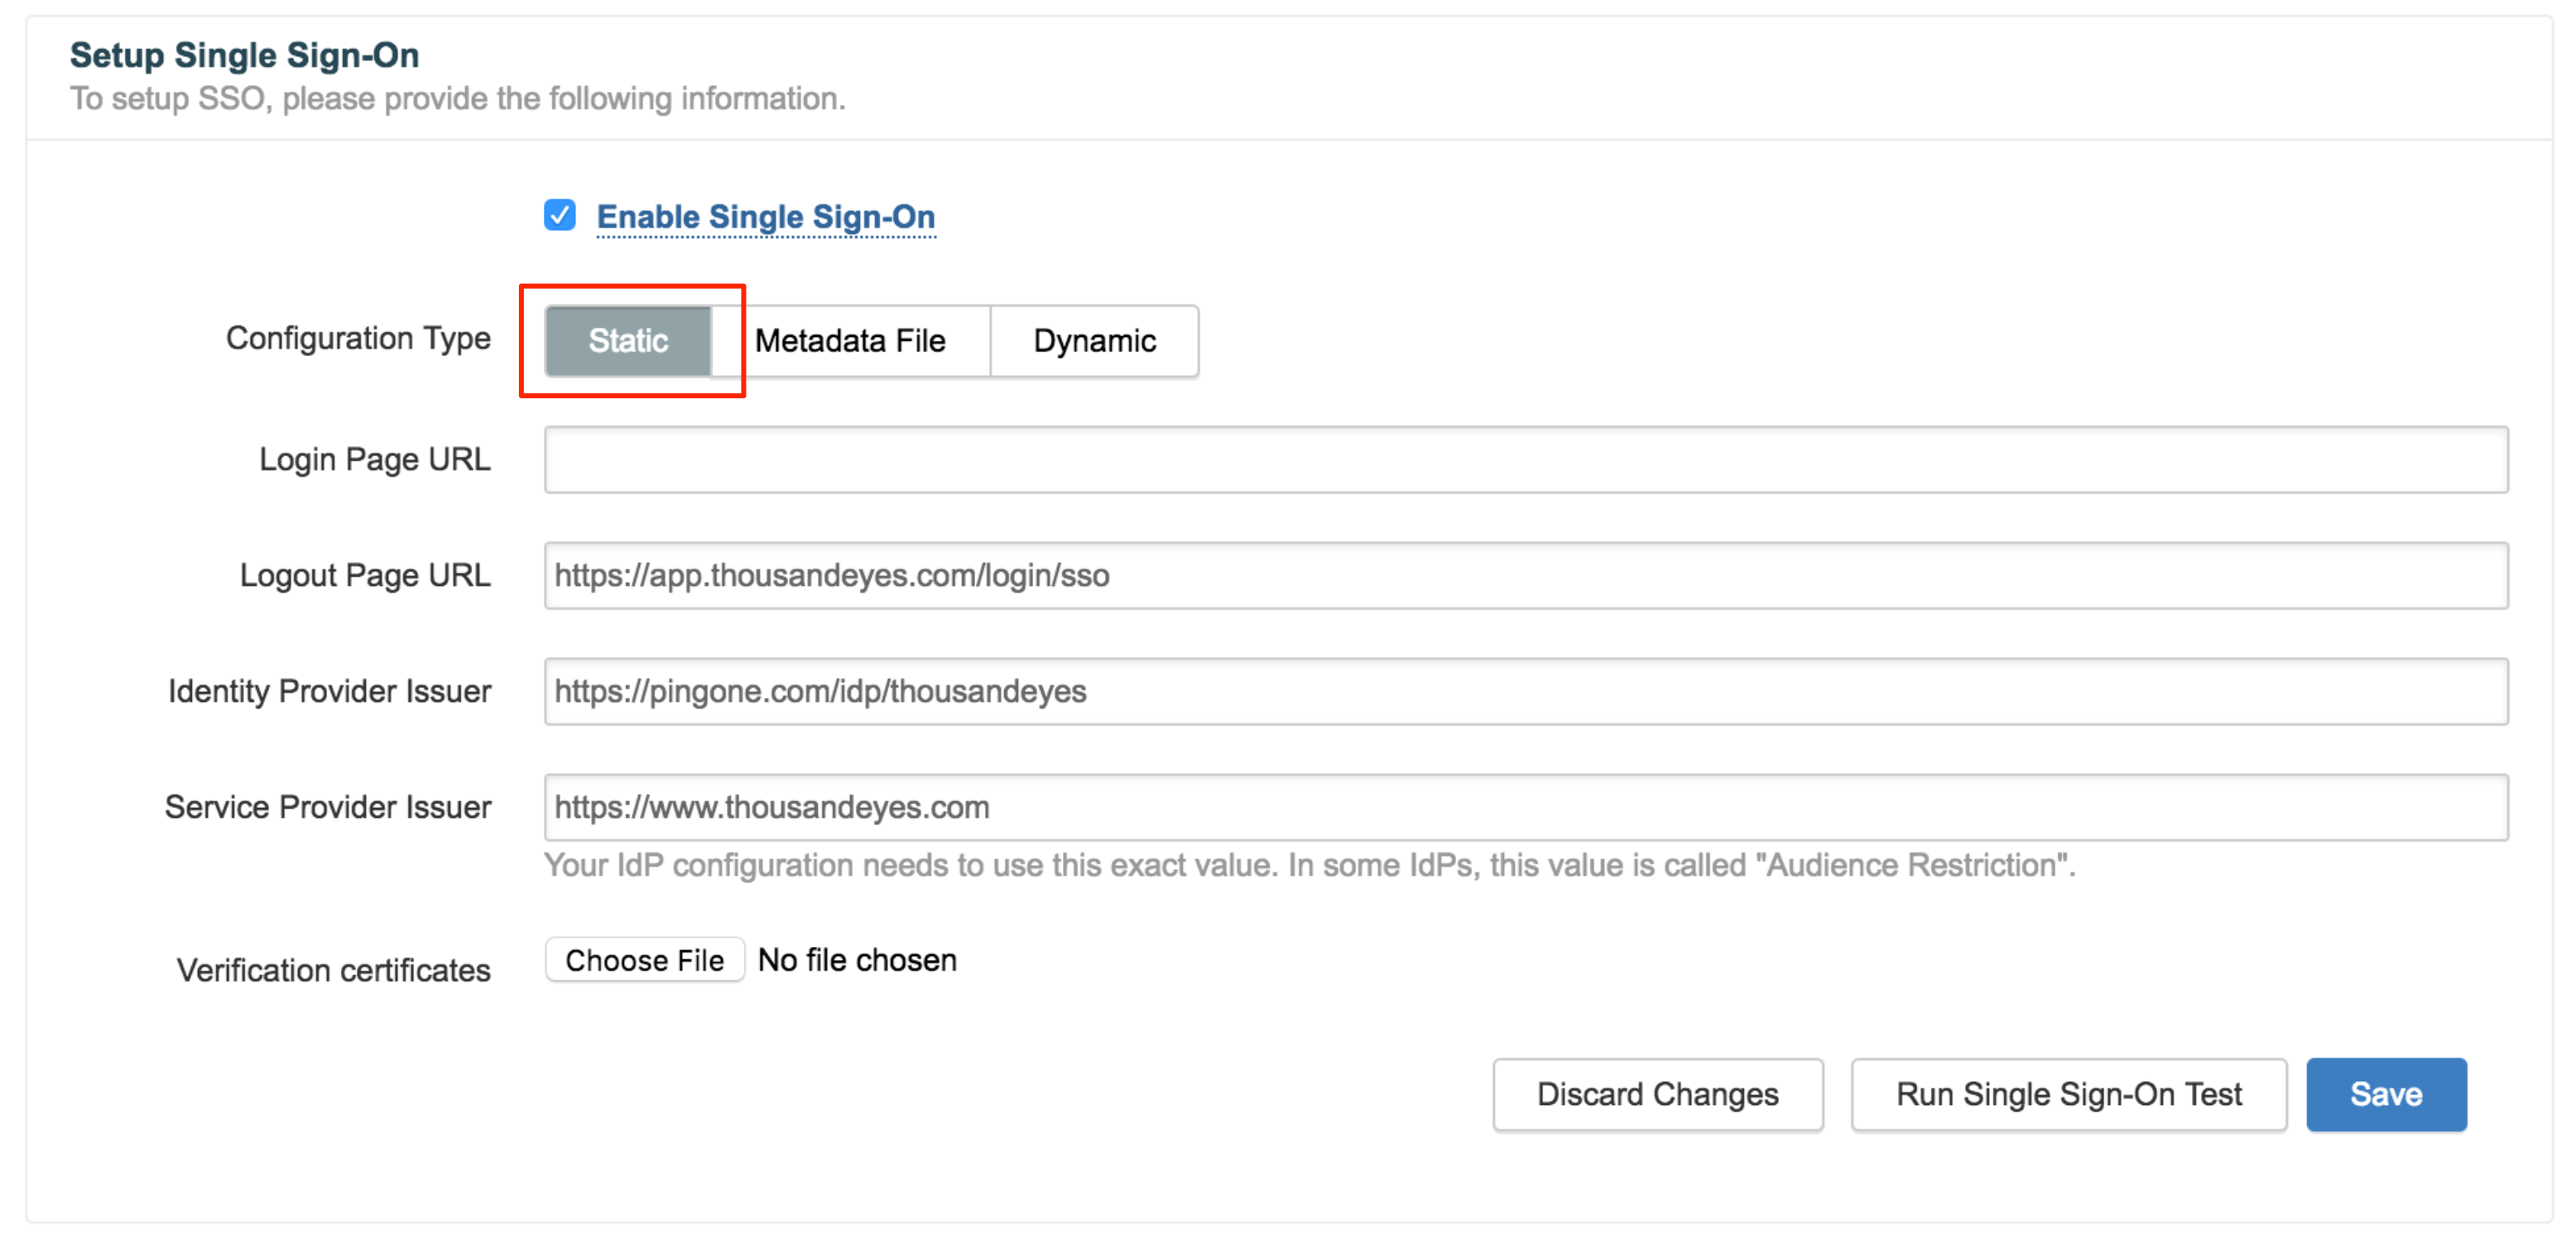Screen dimensions: 2576x1235
Task: Edit the Identity Provider Issuer field
Action: [x=1526, y=692]
